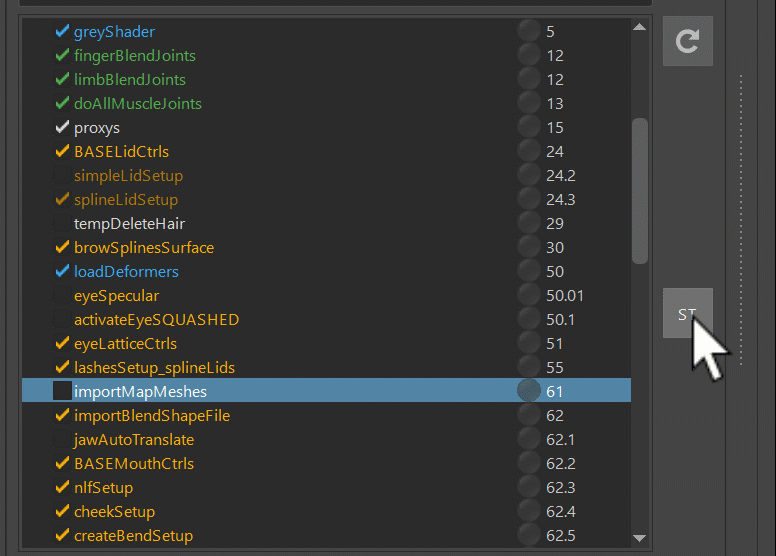The width and height of the screenshot is (776, 556).
Task: Click the status circle in the doAllMuscleJoints row
Action: pyautogui.click(x=529, y=103)
